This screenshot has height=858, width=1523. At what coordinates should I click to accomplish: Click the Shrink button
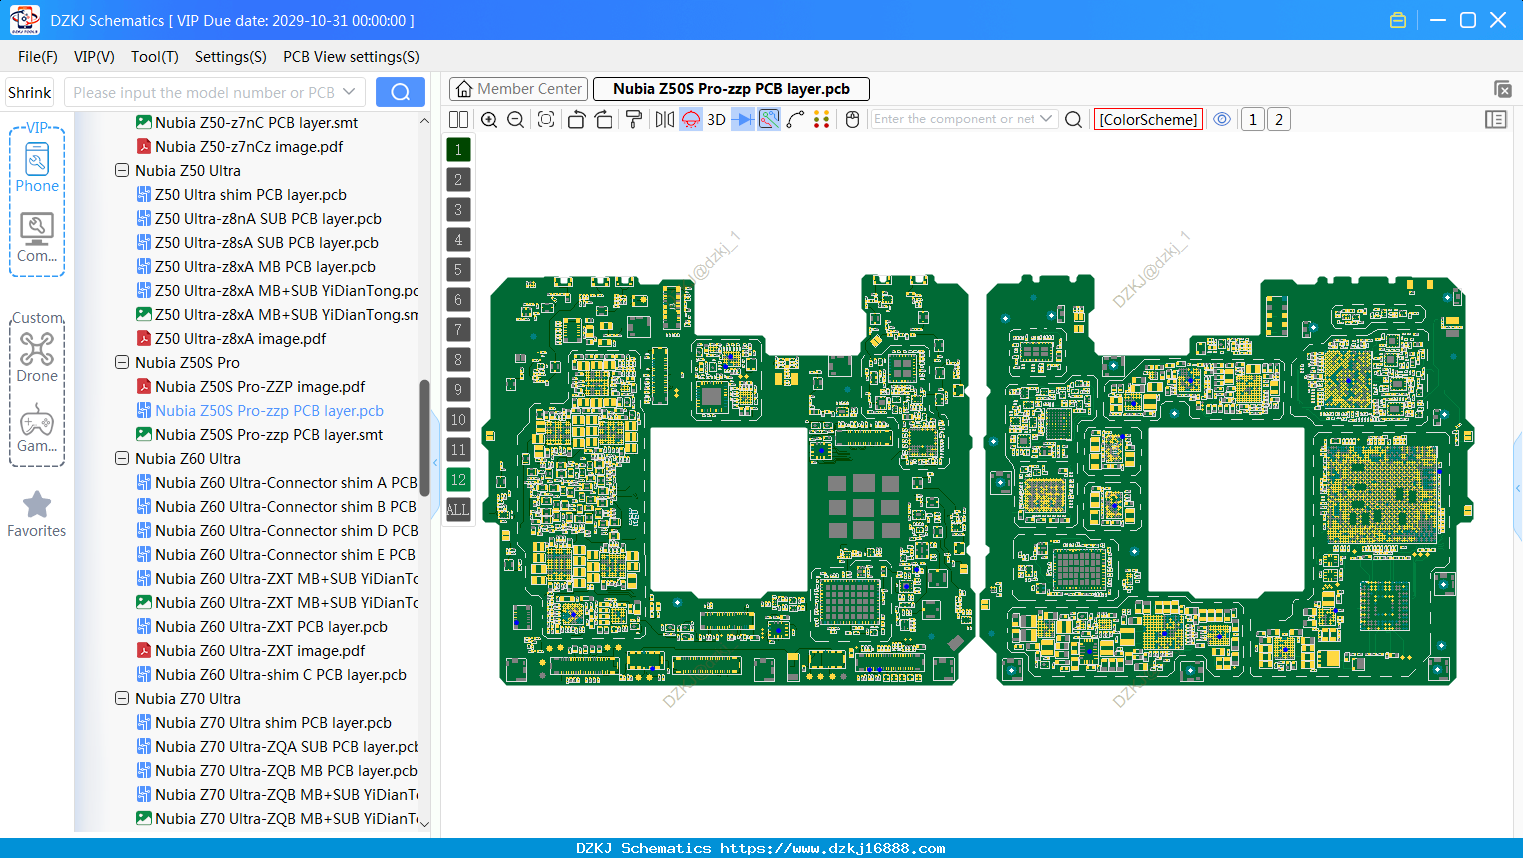tap(30, 92)
